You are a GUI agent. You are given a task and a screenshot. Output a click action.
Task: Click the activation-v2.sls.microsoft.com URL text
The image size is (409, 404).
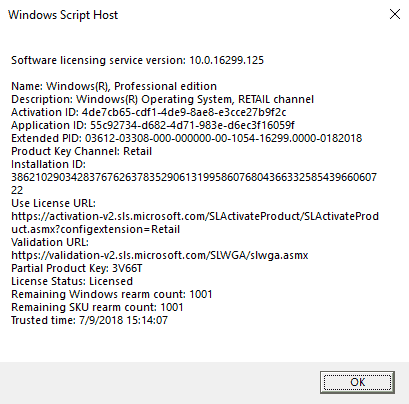(x=195, y=223)
